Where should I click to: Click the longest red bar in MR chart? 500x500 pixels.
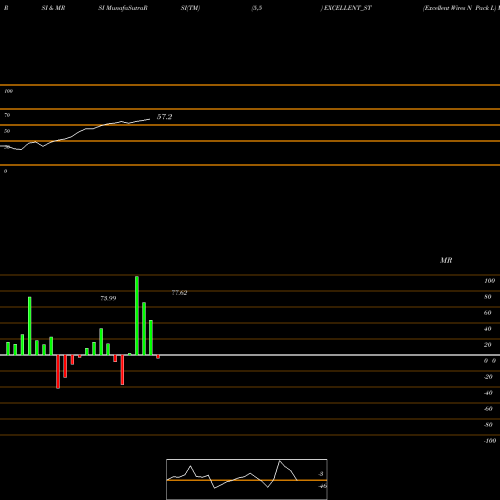click(x=58, y=372)
